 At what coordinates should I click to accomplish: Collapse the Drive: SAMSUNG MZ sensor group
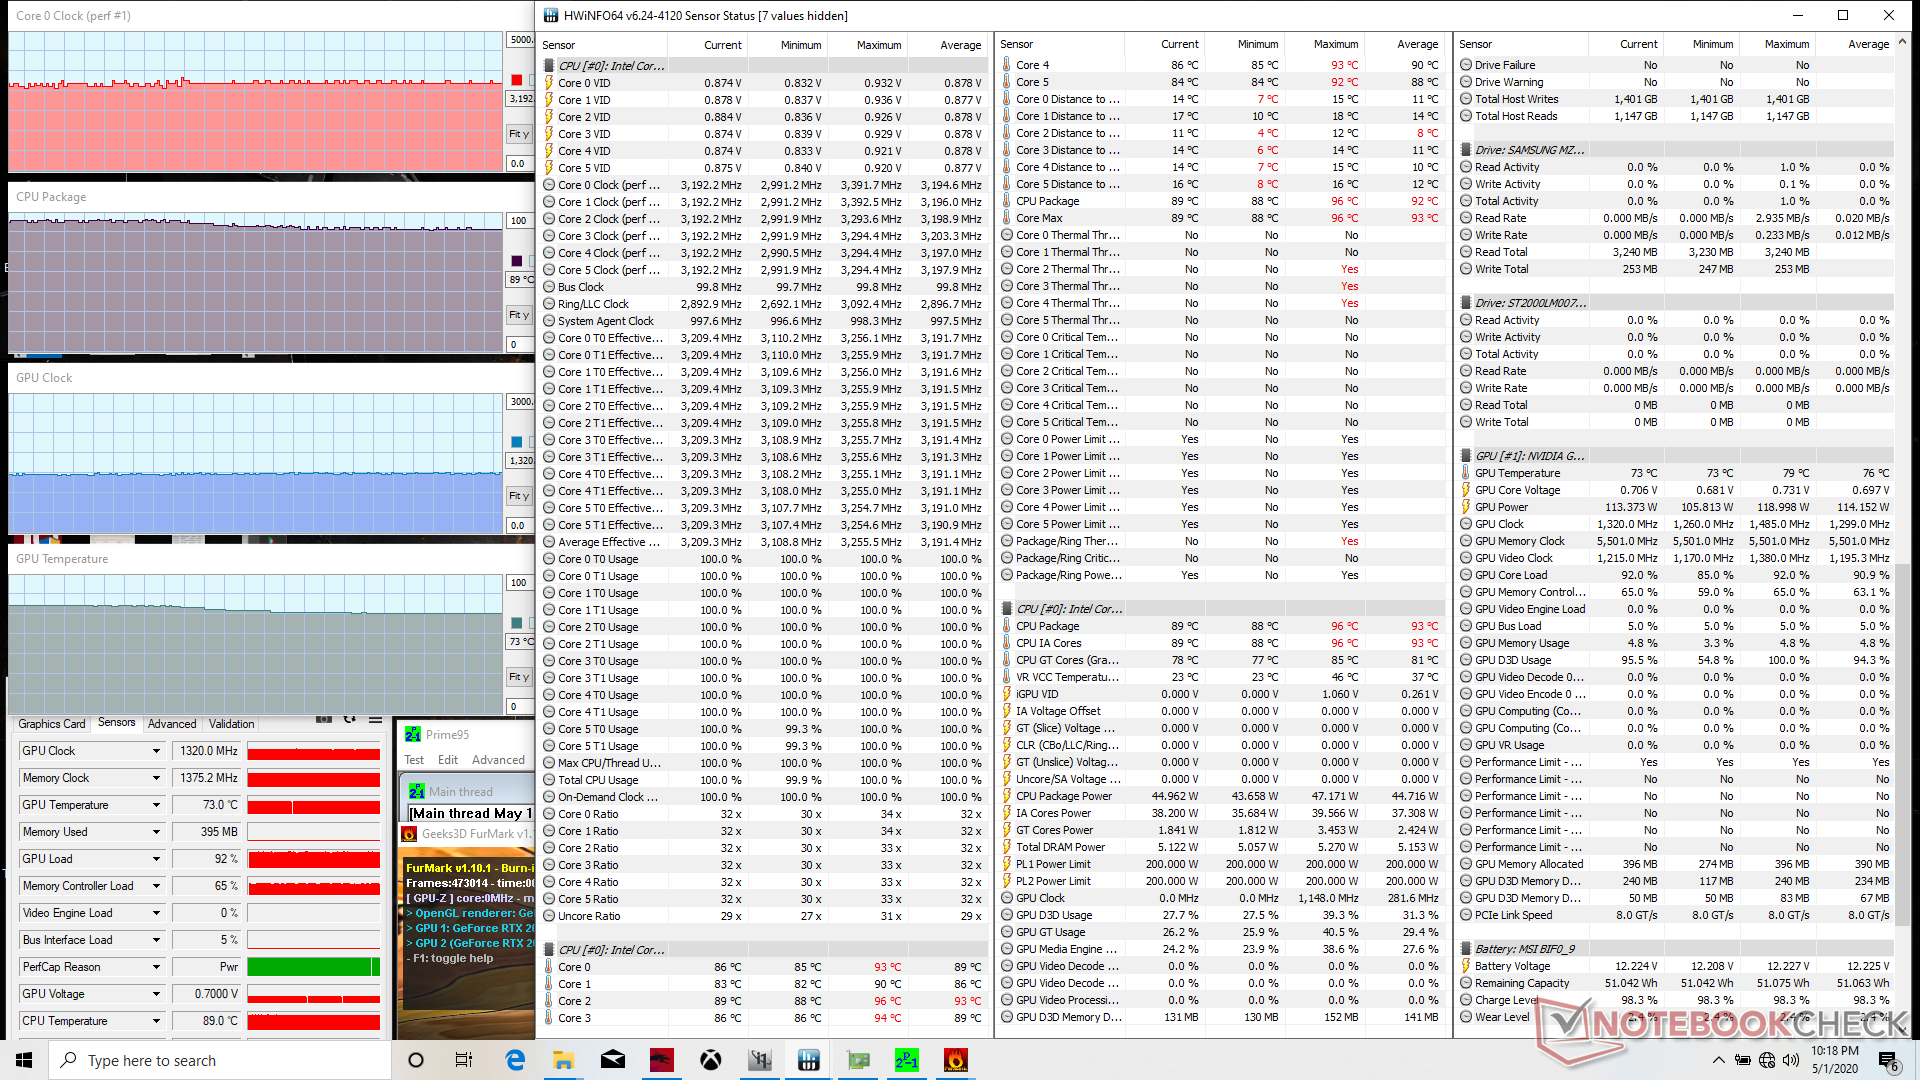(1529, 150)
